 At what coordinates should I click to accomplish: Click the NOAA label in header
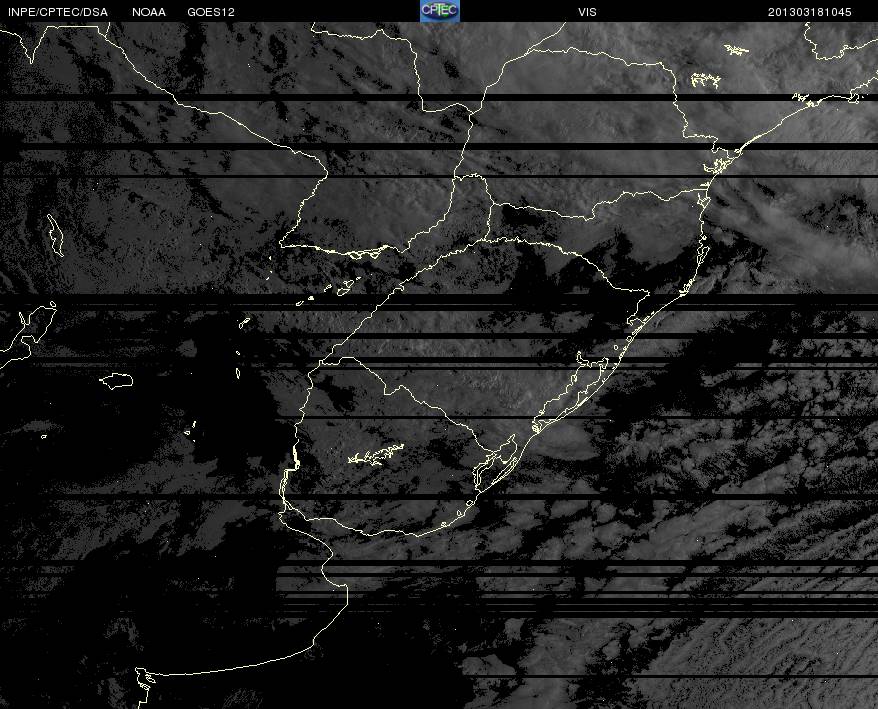149,12
